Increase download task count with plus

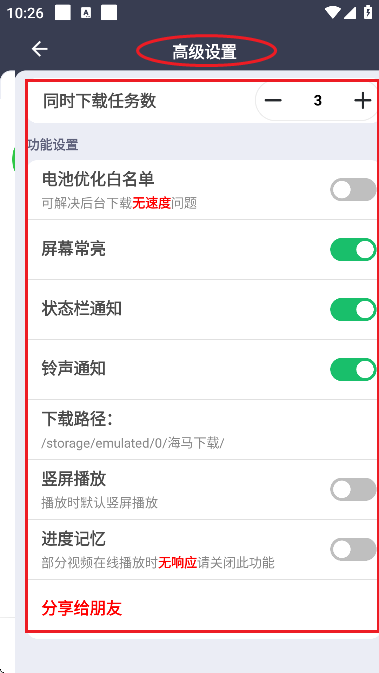[x=363, y=101]
